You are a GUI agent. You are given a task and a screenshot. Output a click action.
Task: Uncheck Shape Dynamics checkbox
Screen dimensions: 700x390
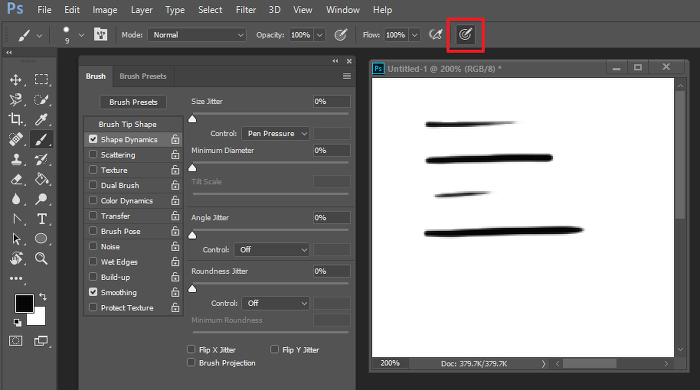click(x=93, y=139)
